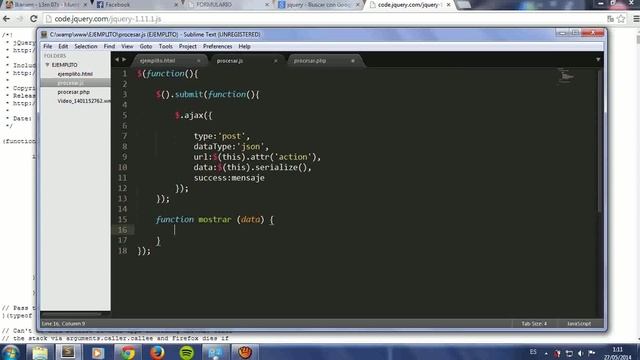Bookmark page with star icon
The height and width of the screenshot is (360, 640).
coord(621,19)
